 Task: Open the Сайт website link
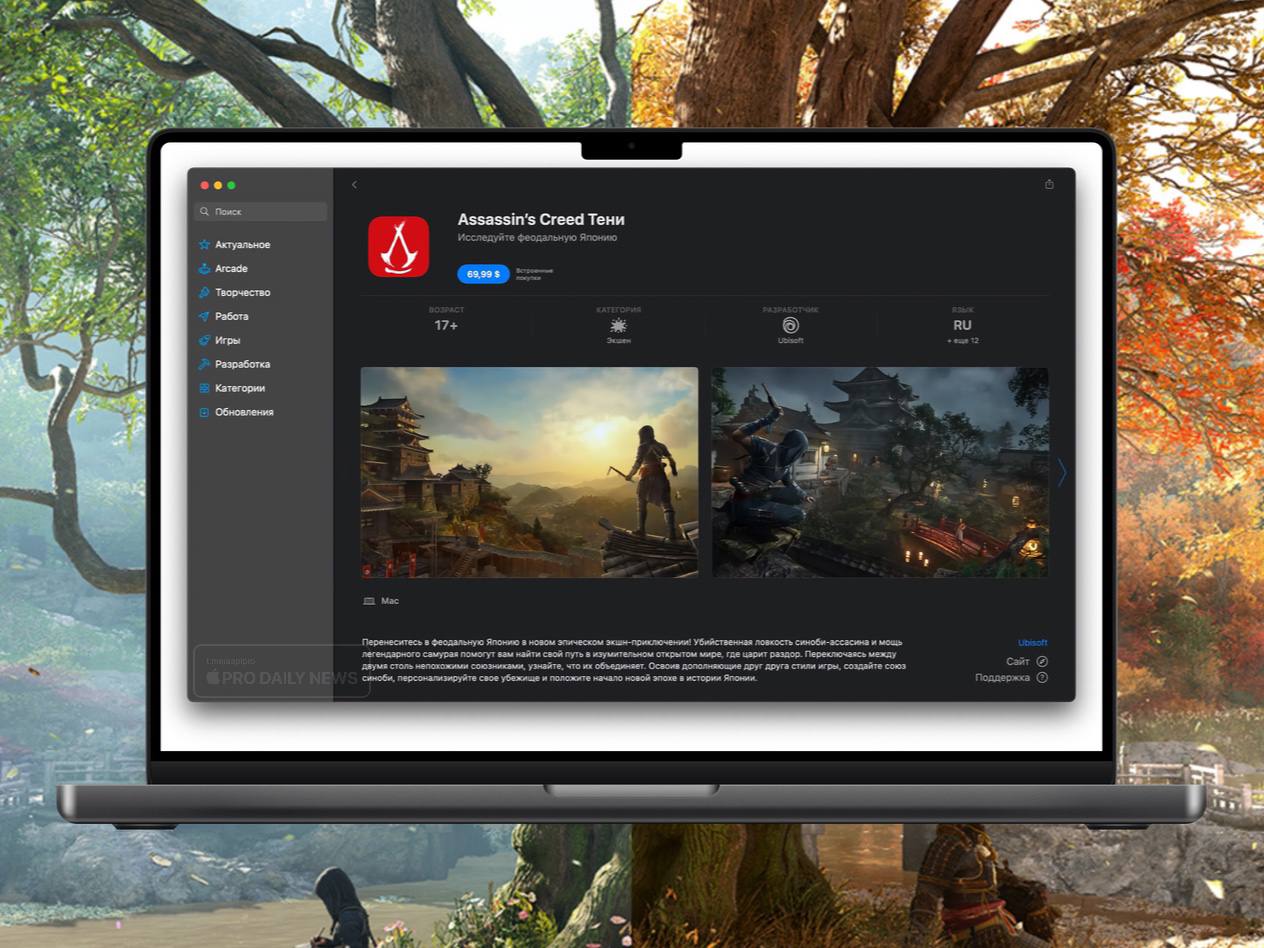[1018, 662]
